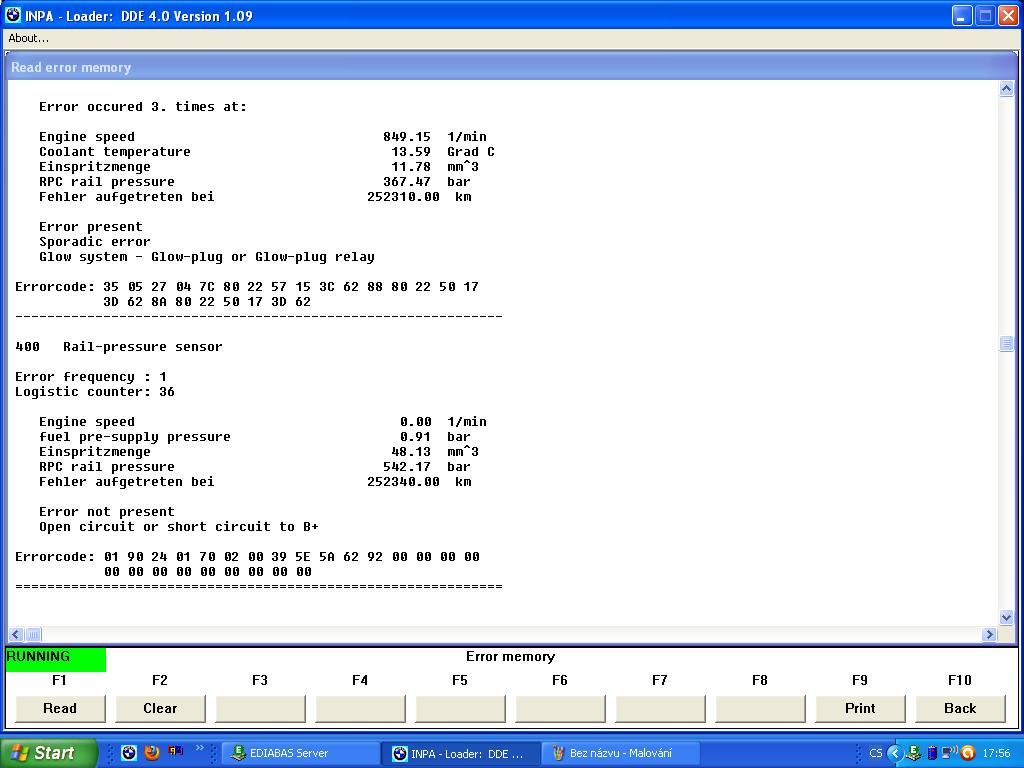
Task: Click the Read button under F1
Action: tap(60, 708)
